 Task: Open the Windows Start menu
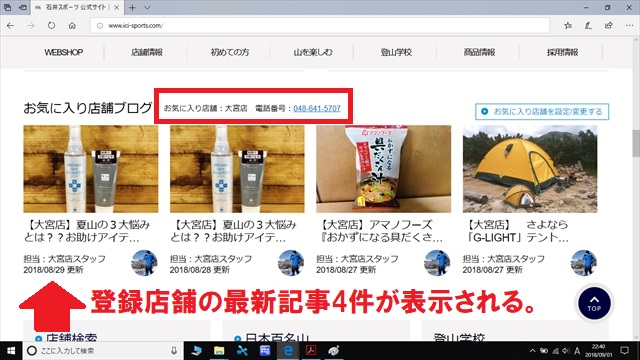coord(11,351)
